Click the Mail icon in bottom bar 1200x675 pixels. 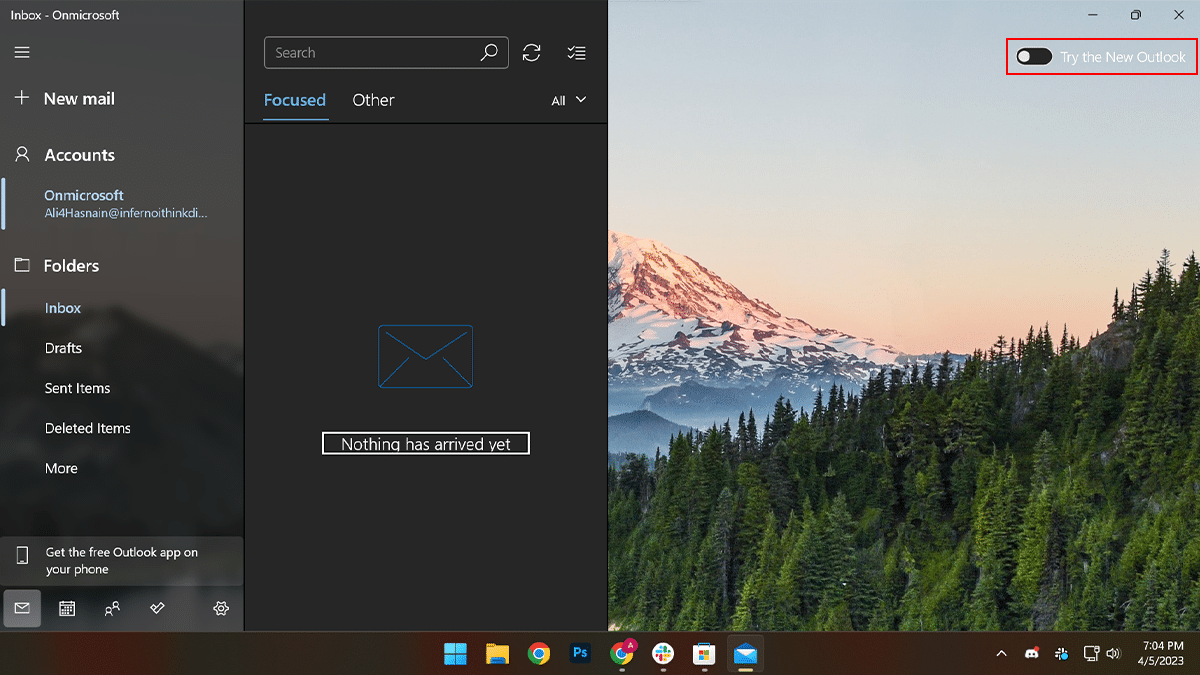coord(22,608)
